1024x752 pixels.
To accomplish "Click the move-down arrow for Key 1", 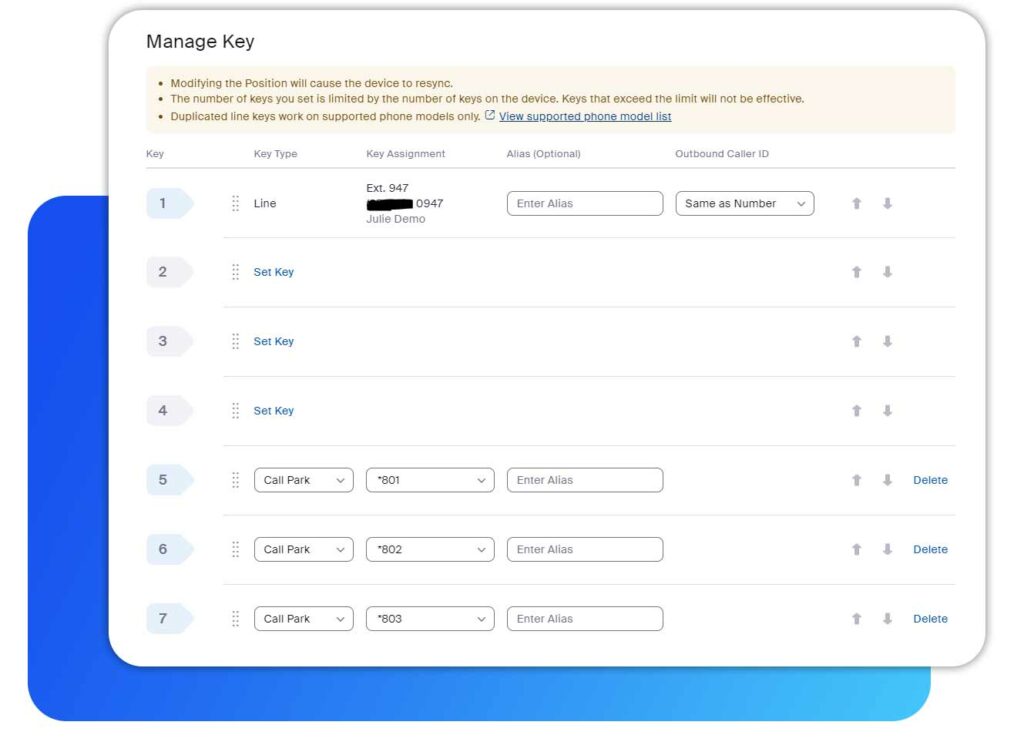I will click(889, 203).
